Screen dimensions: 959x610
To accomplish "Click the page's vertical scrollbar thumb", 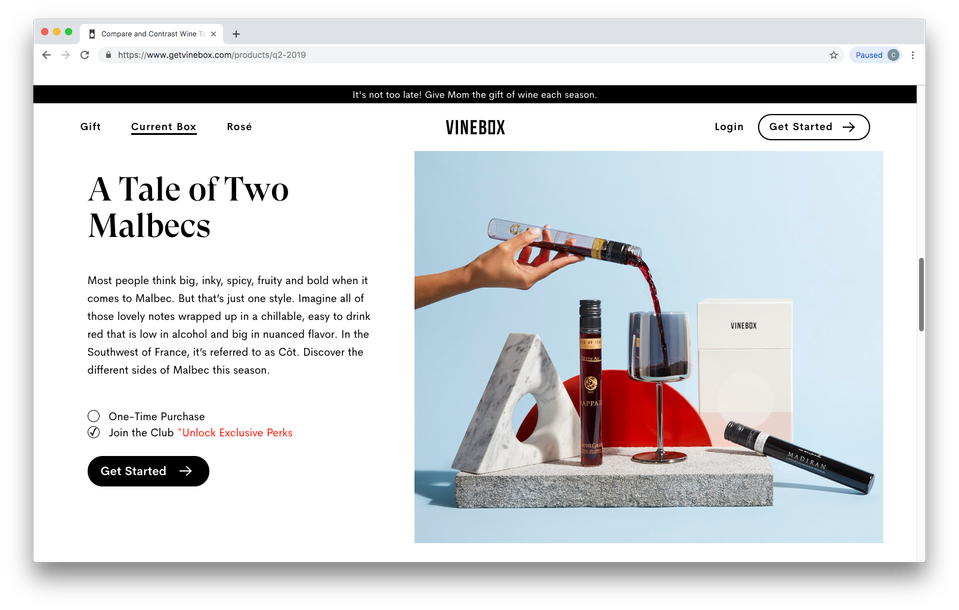I will pos(921,294).
